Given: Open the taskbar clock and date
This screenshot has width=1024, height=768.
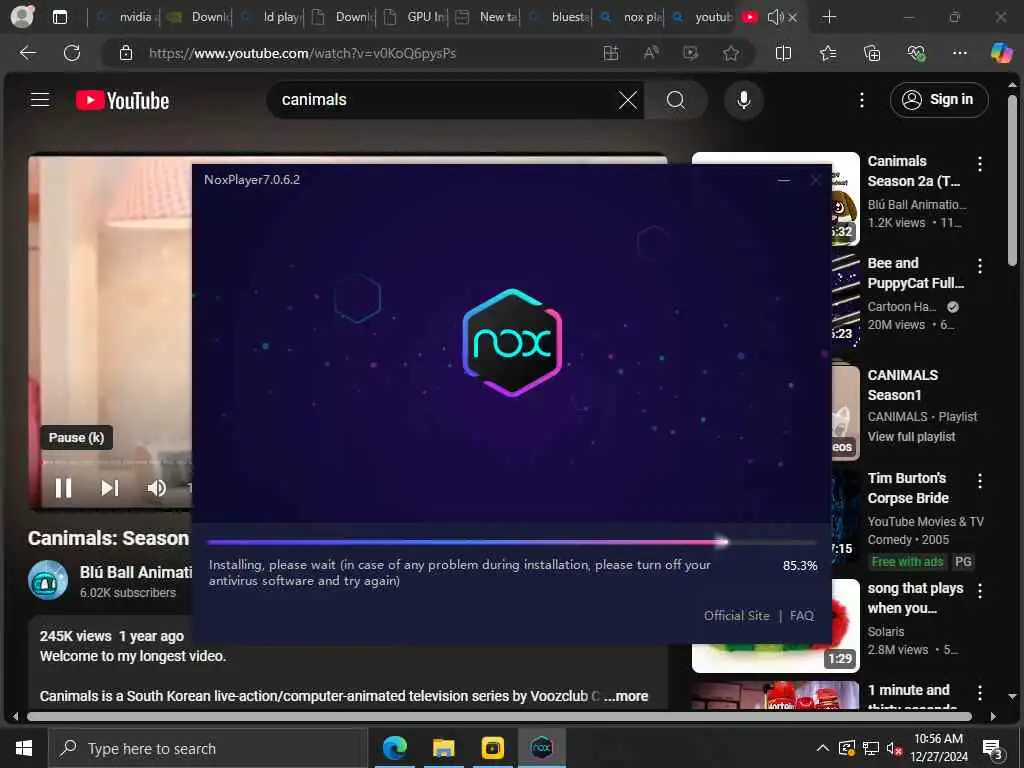Looking at the screenshot, I should coord(938,748).
